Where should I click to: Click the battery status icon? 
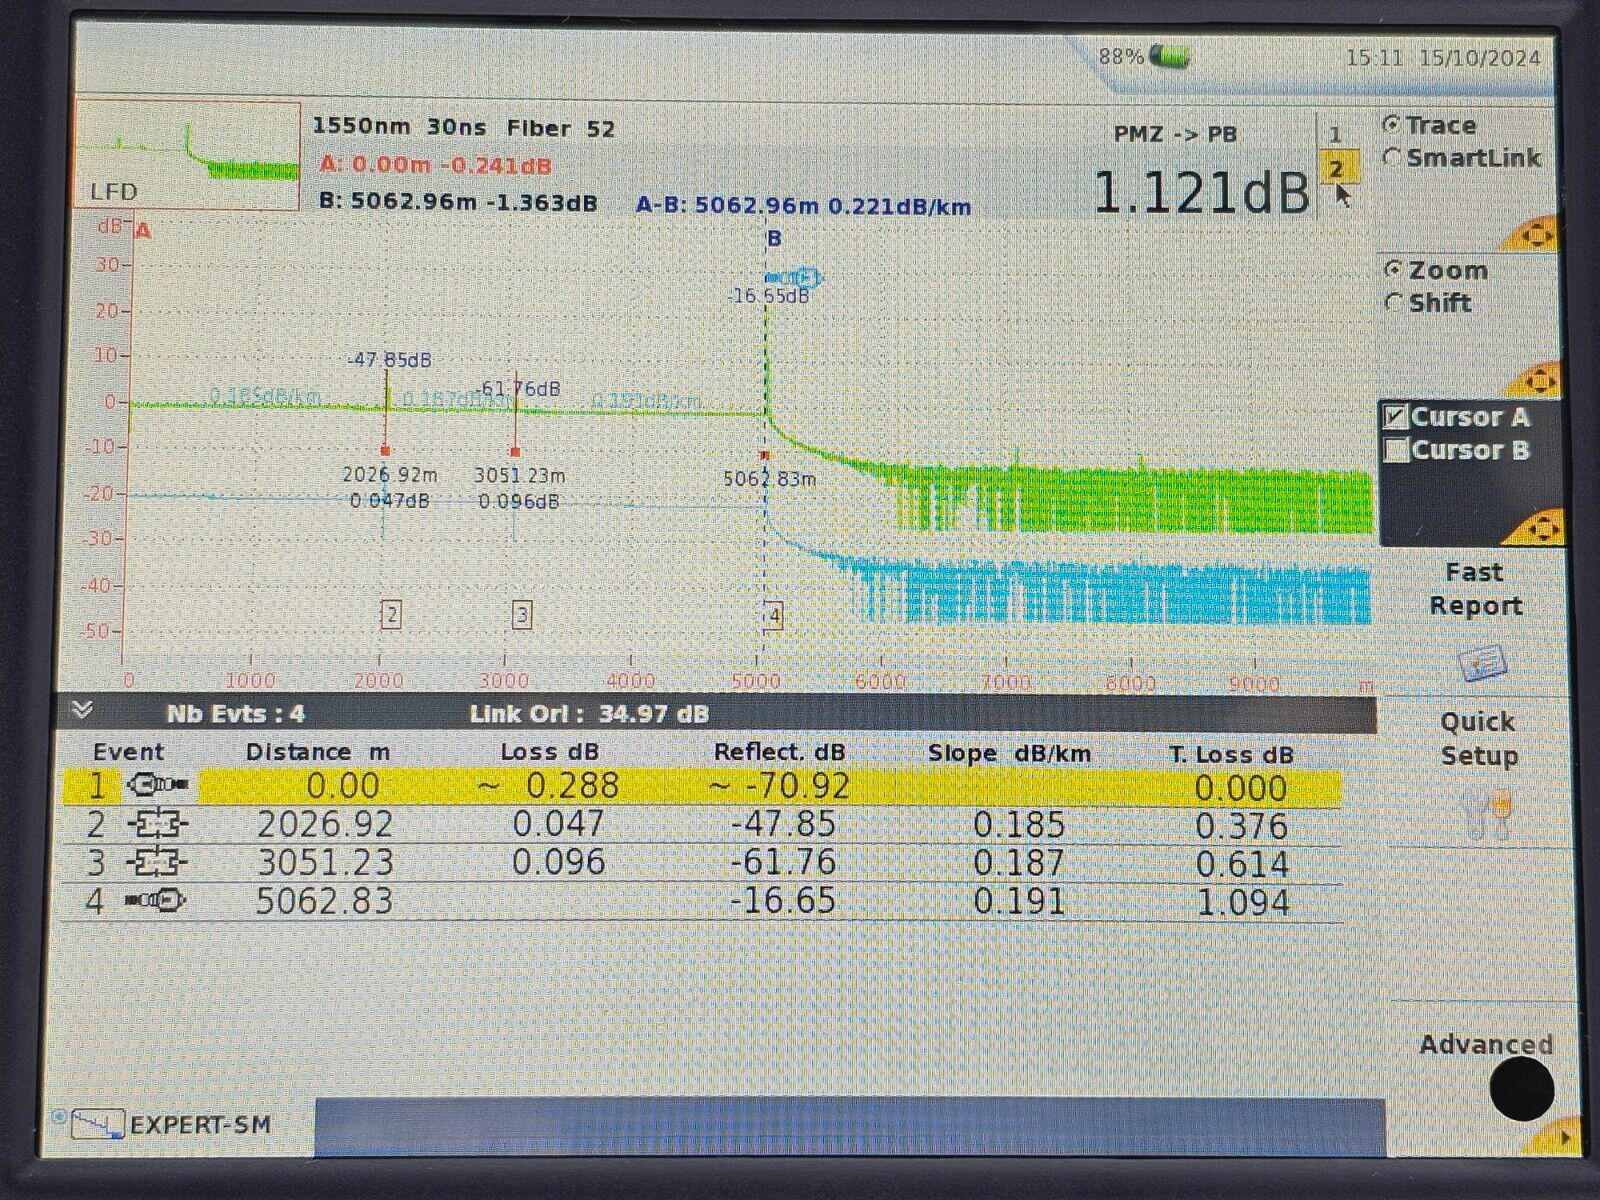coord(1168,56)
